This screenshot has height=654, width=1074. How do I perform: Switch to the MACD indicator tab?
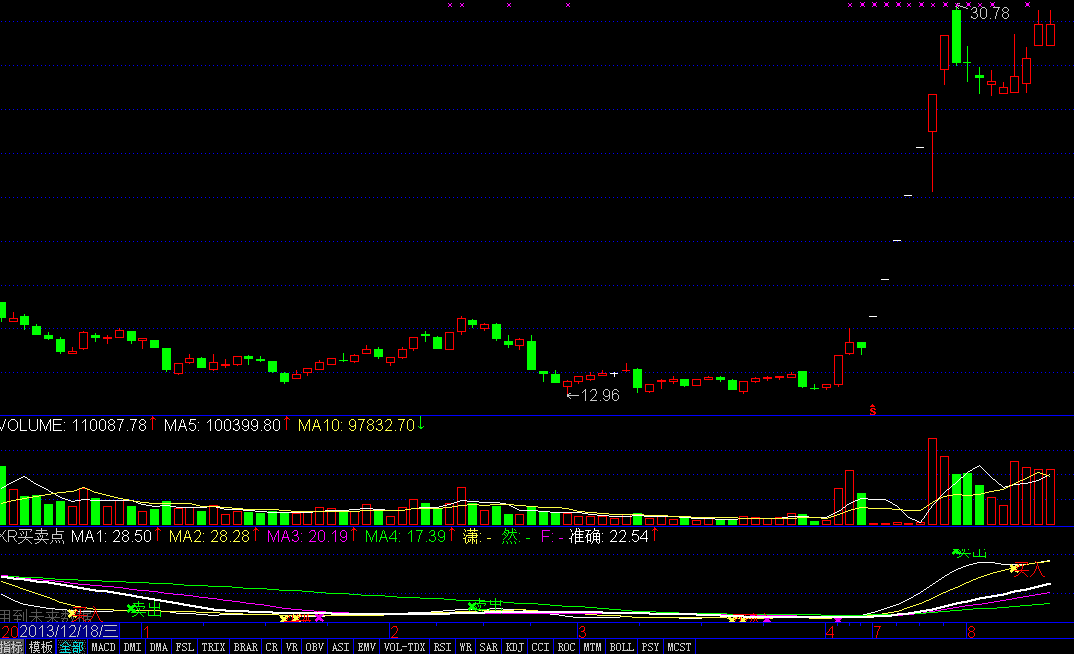coord(104,647)
